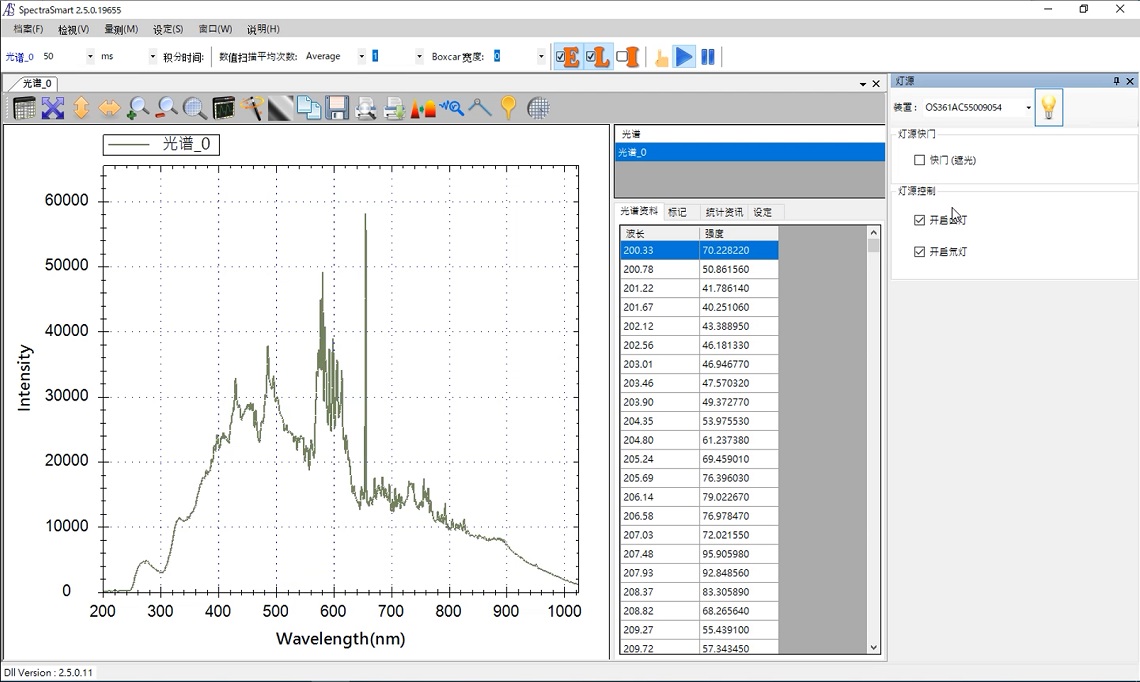Click the printer icon with green arrow
This screenshot has width=1140, height=682.
click(394, 108)
